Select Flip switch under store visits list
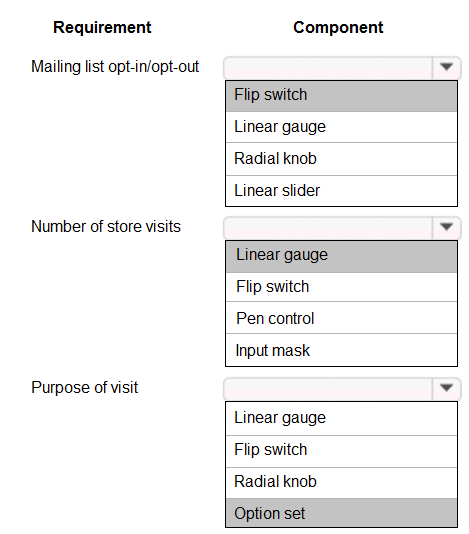The image size is (469, 534). click(341, 287)
